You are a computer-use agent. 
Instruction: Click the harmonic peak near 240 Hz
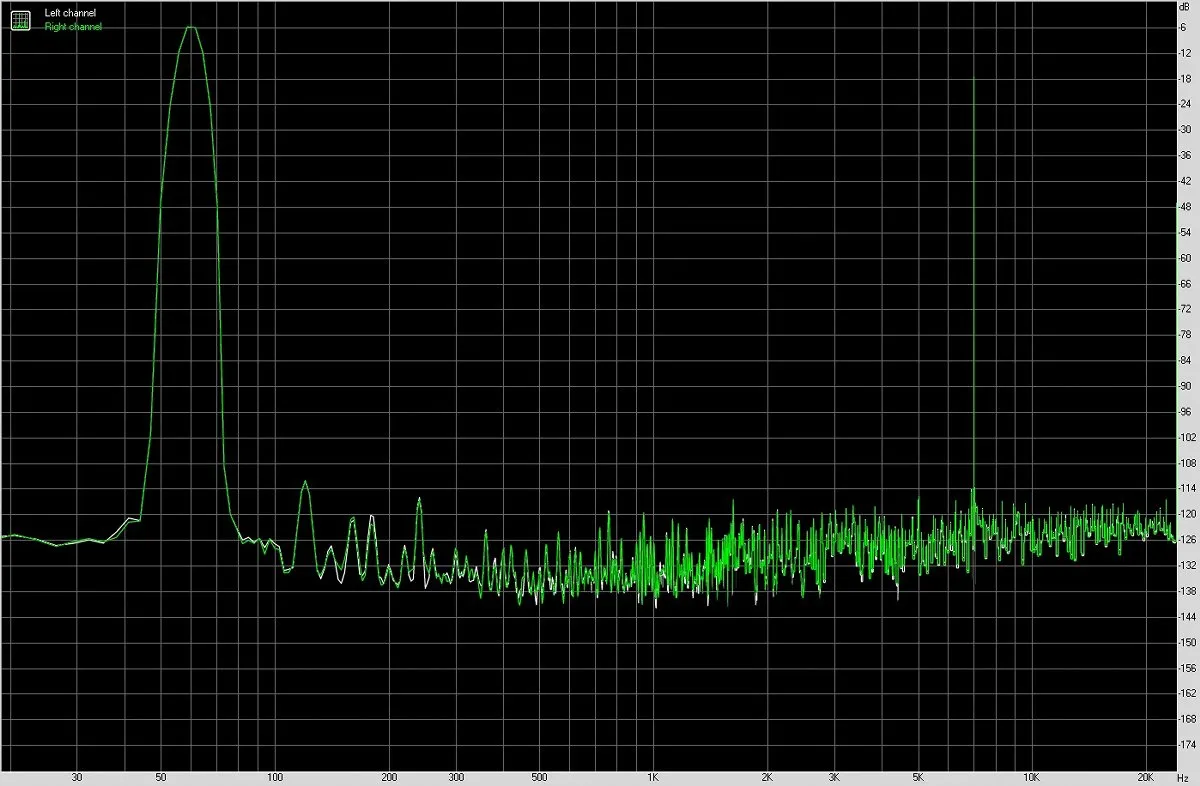419,498
